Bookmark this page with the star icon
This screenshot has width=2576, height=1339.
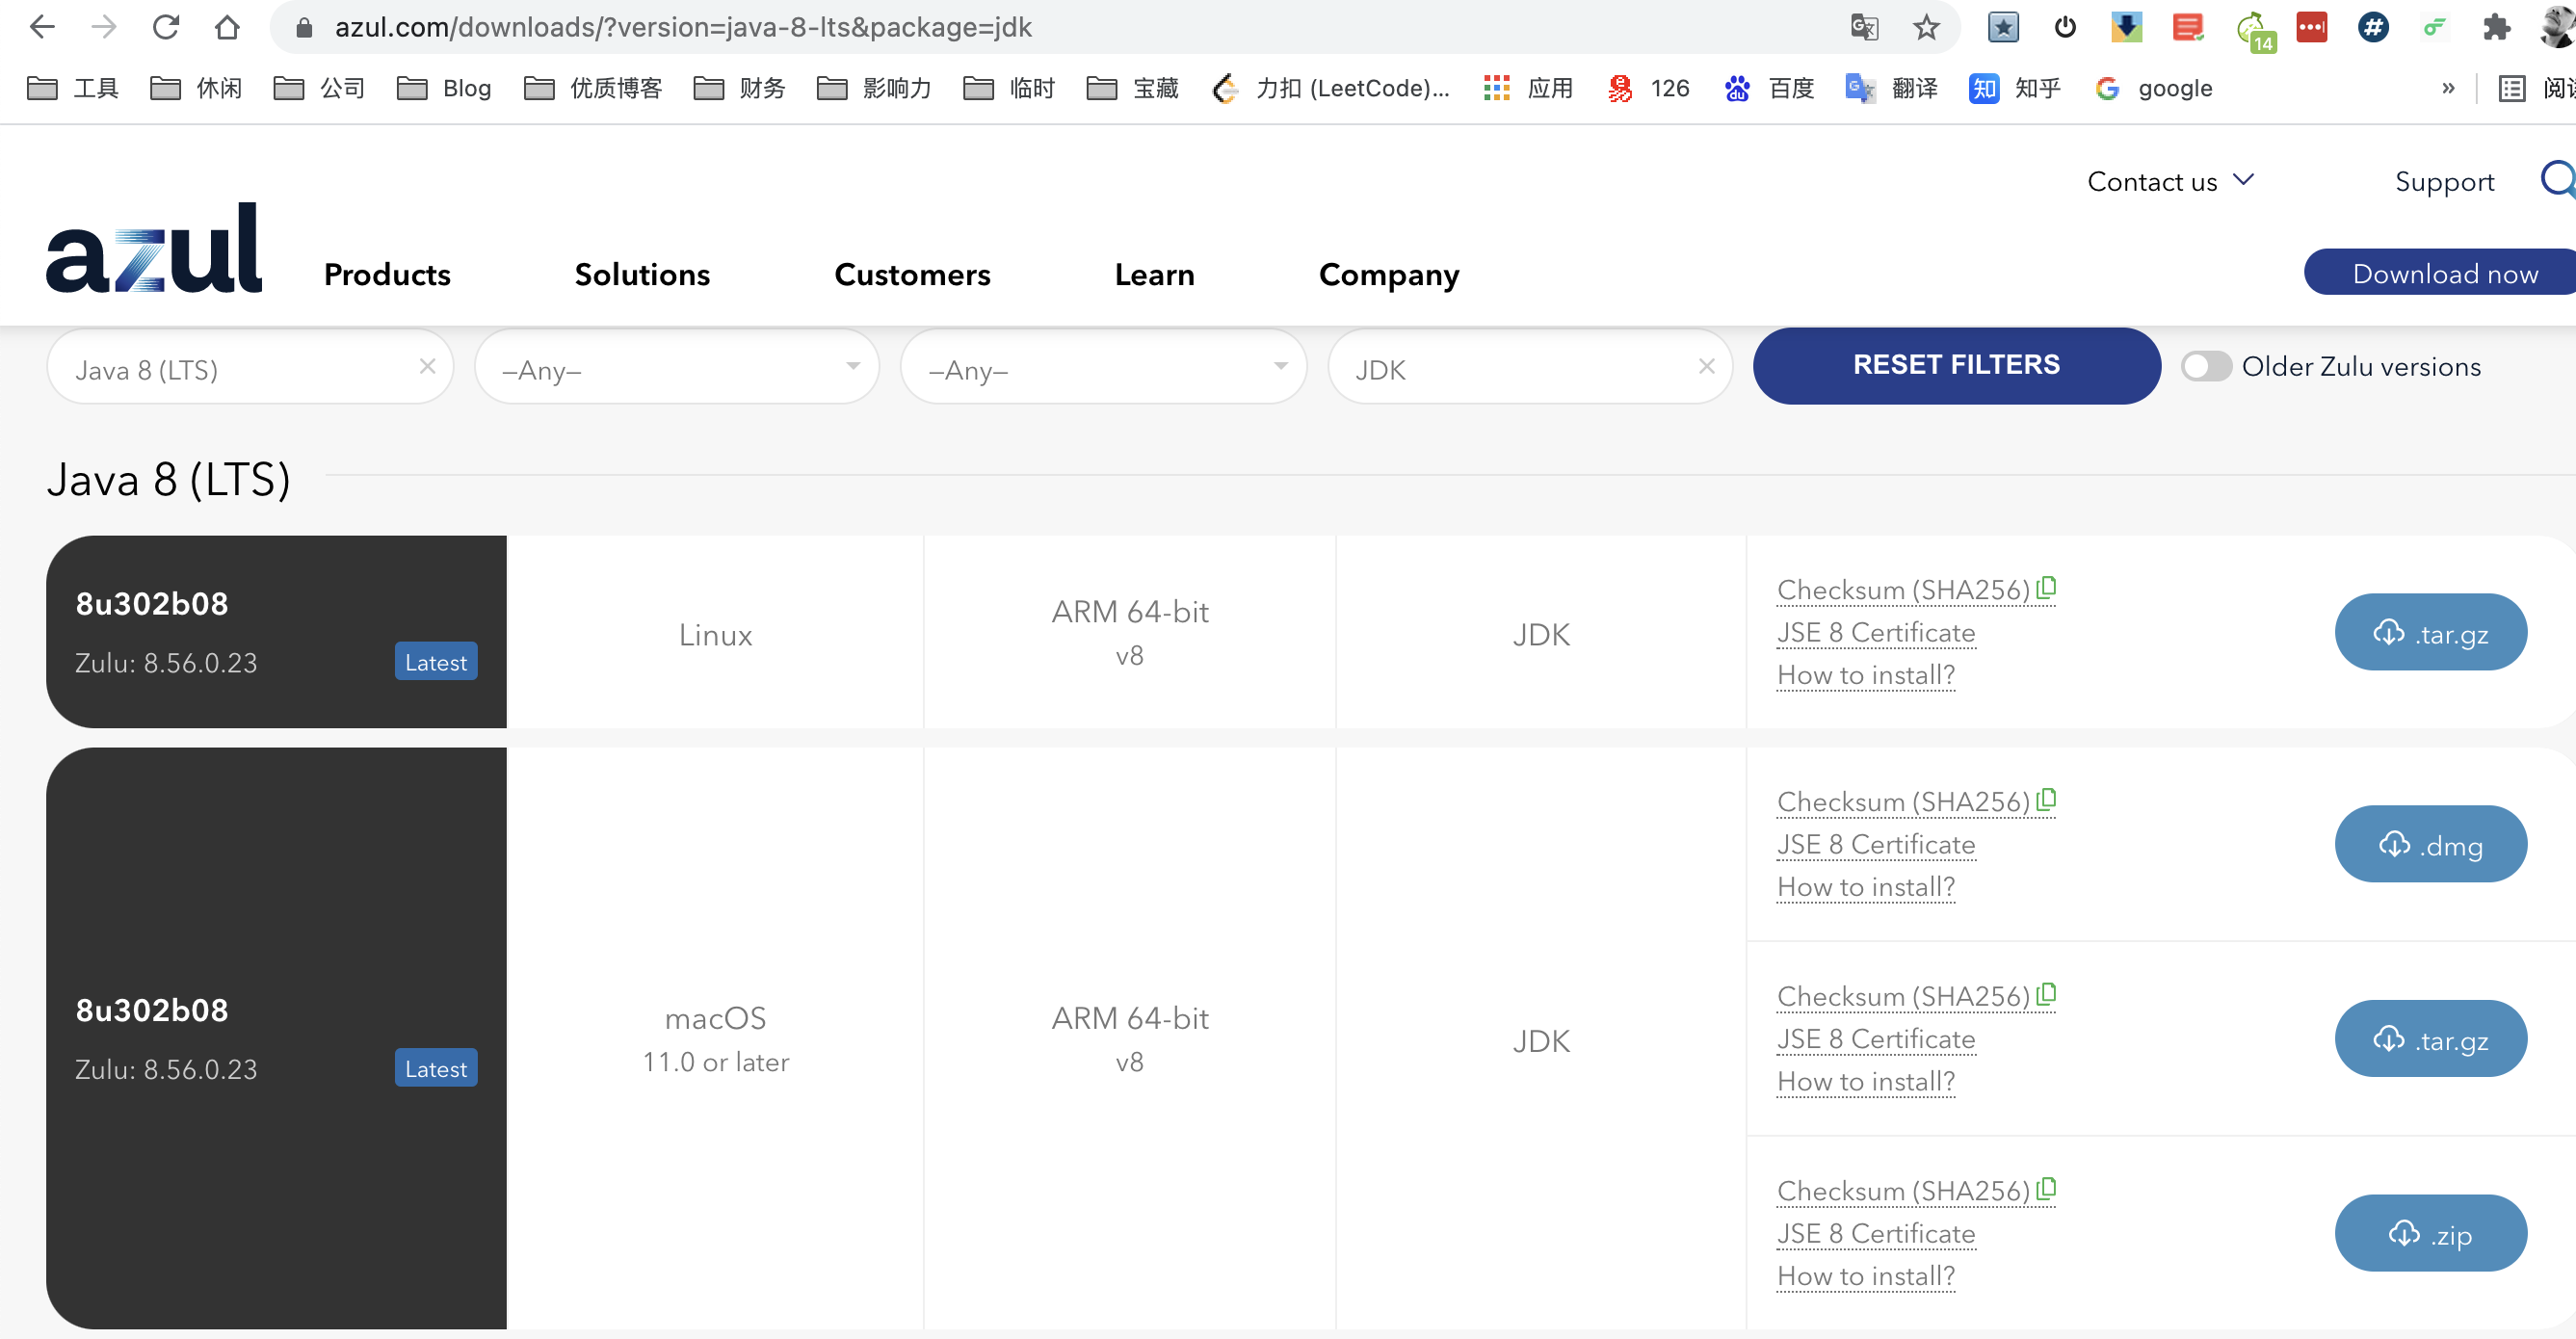coord(1926,27)
